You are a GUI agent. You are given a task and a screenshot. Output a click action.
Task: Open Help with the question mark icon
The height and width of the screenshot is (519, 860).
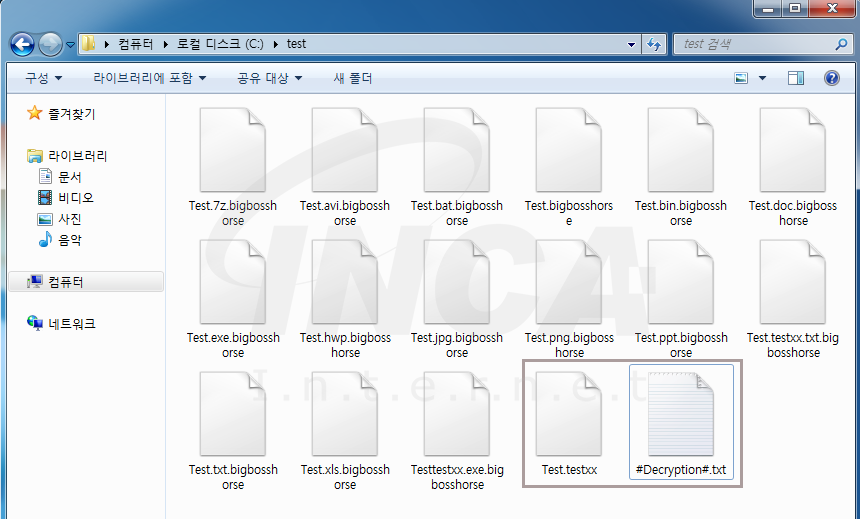[831, 78]
